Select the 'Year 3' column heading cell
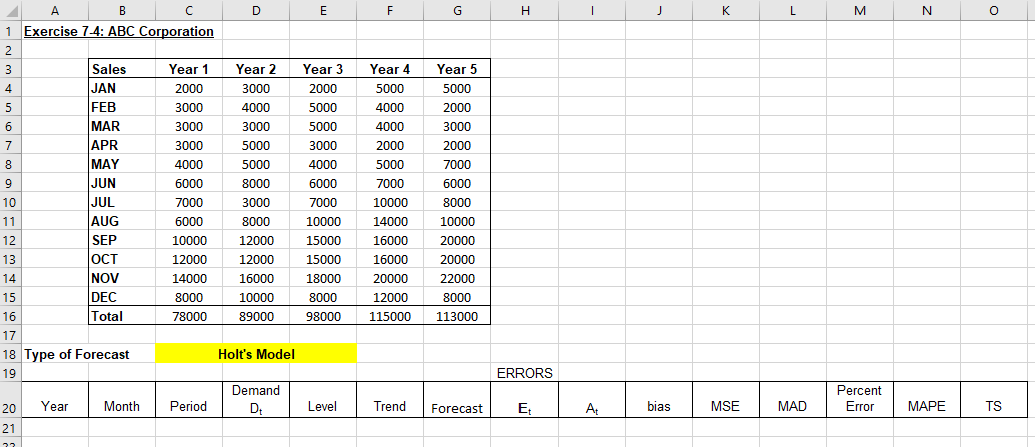 [323, 69]
